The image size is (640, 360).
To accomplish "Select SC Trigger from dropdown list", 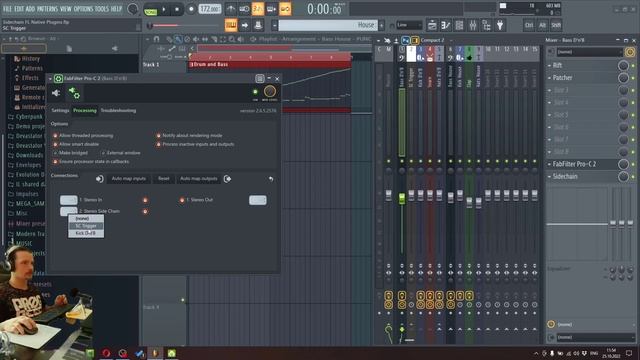I will (x=86, y=226).
